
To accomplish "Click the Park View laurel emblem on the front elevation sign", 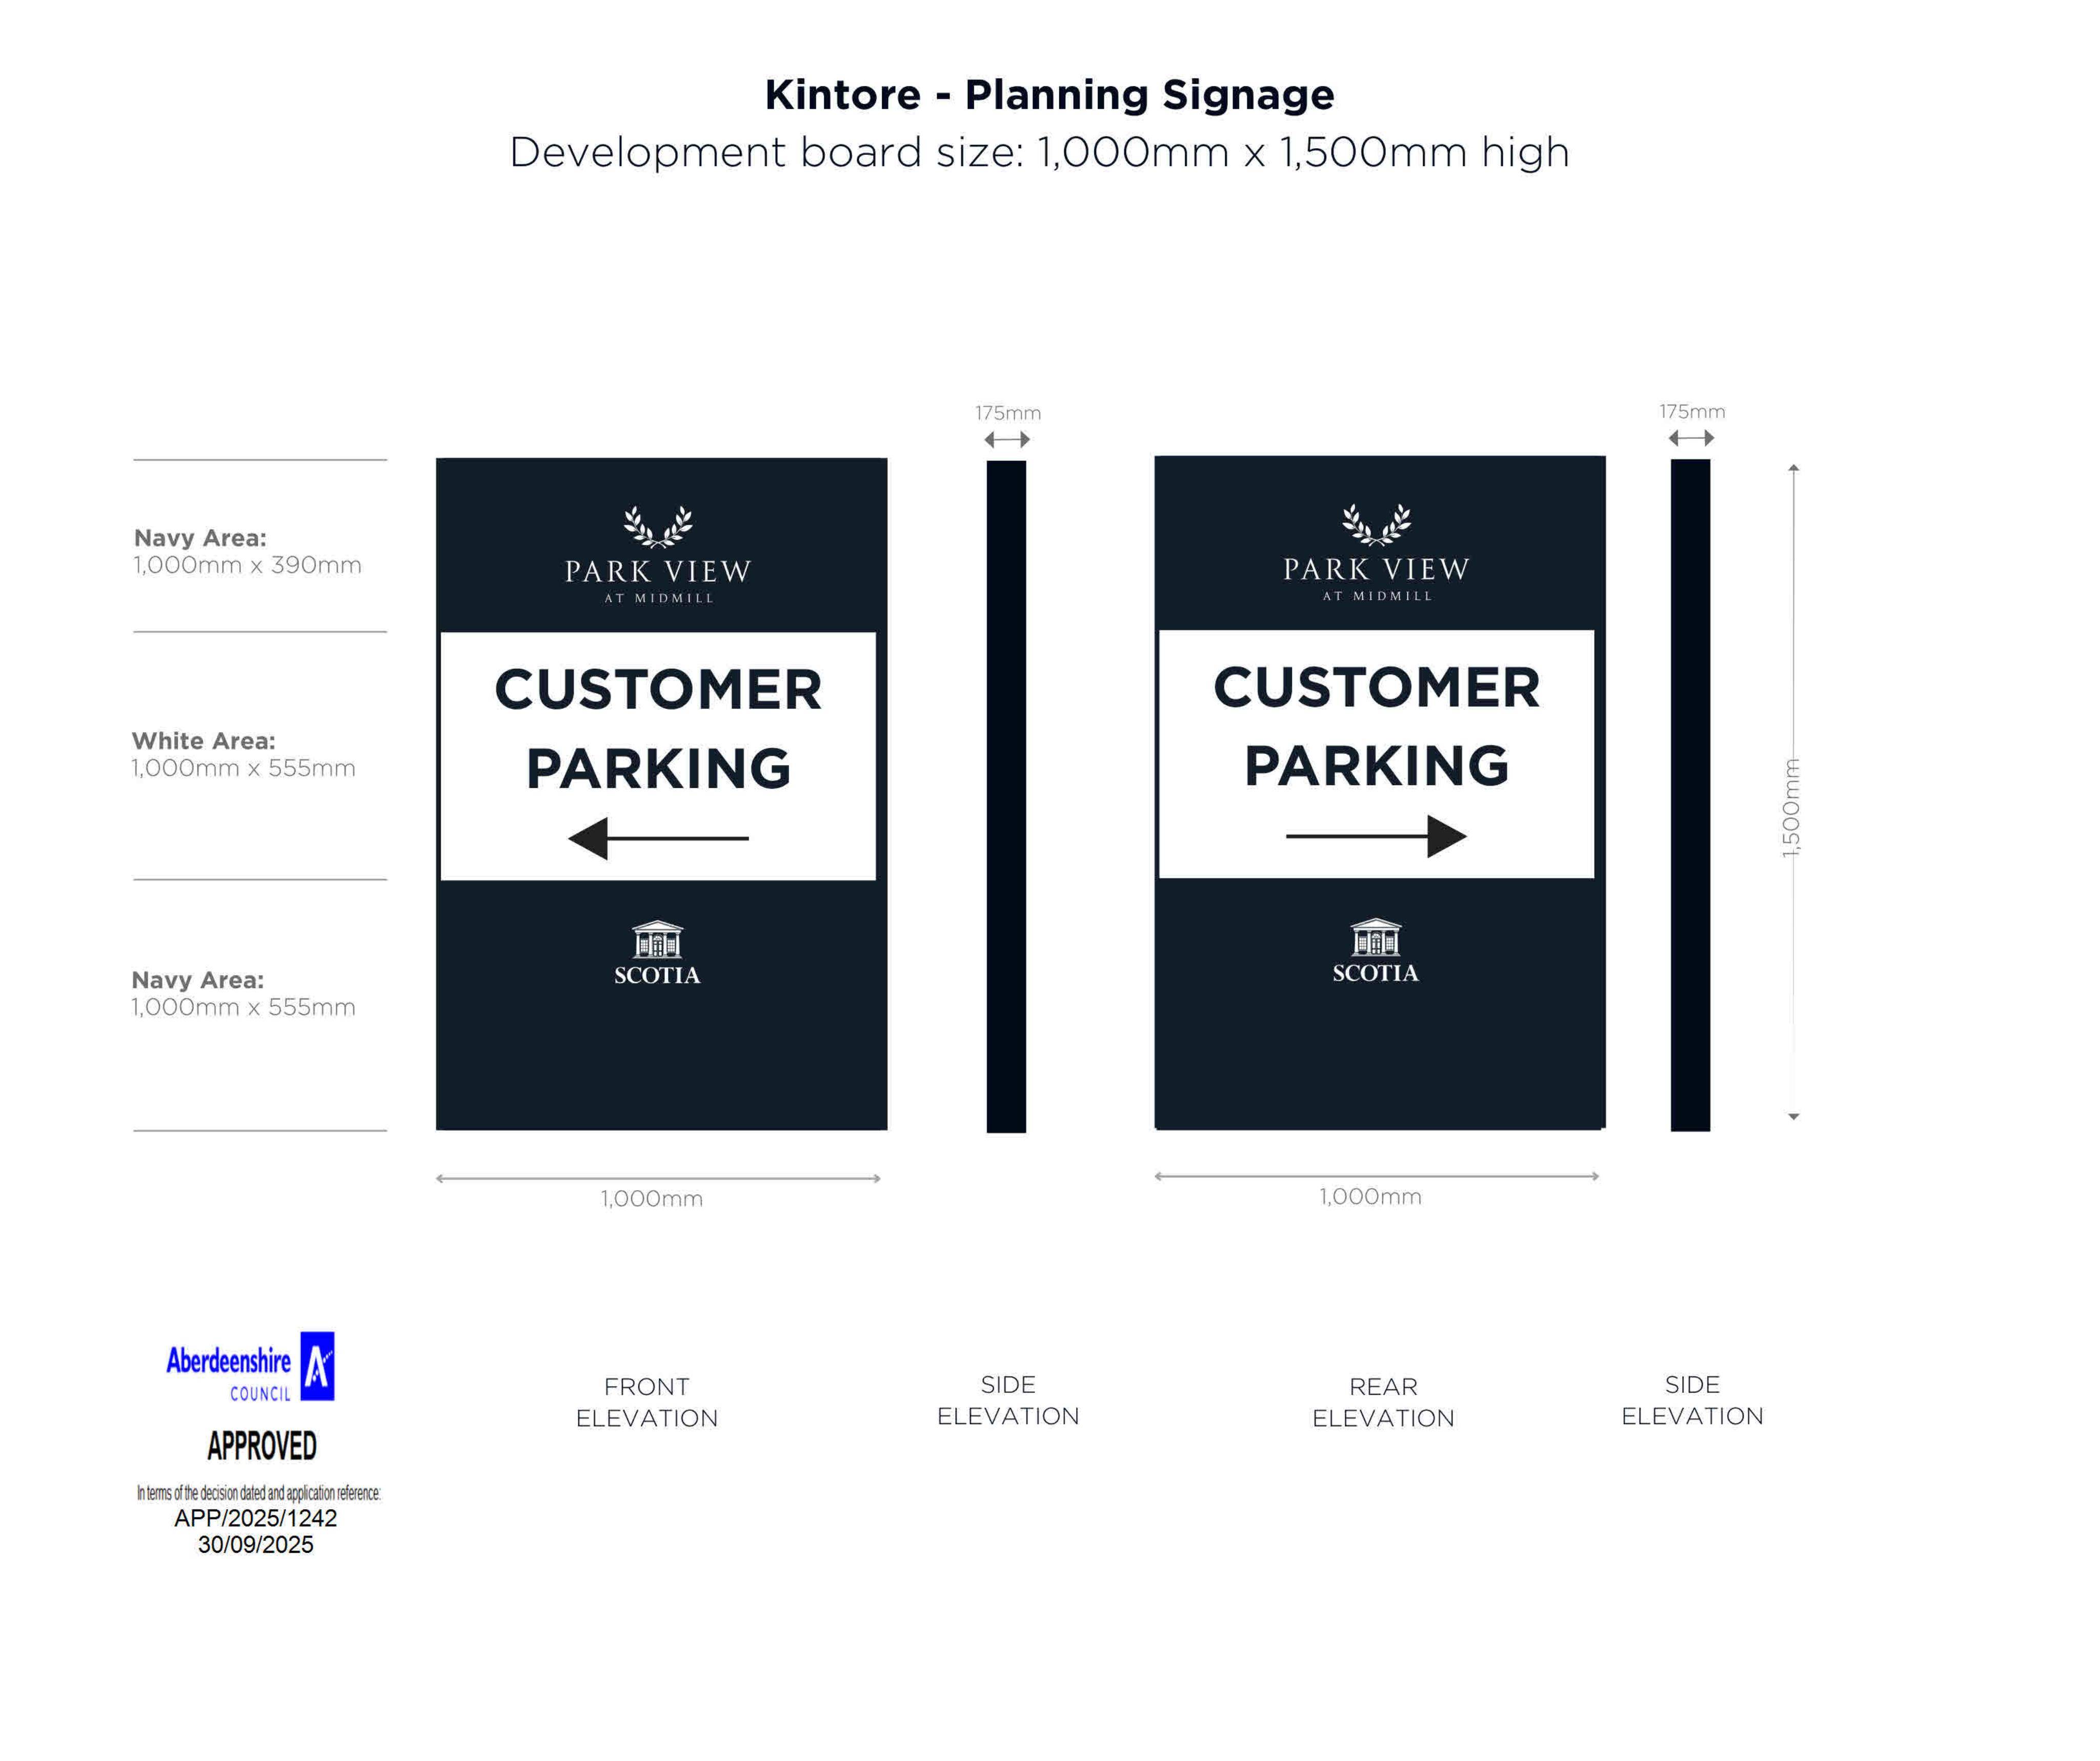I will tap(657, 526).
